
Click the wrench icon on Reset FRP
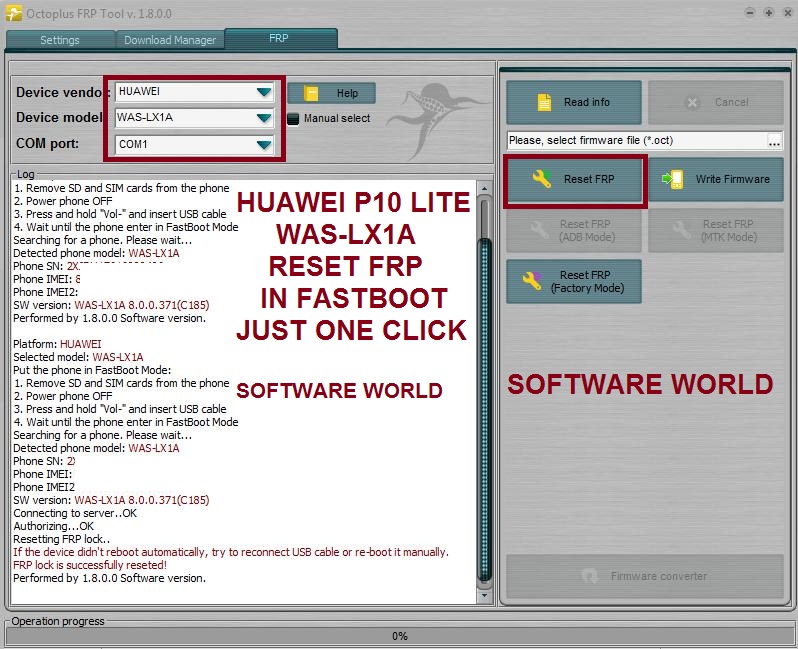(x=542, y=179)
